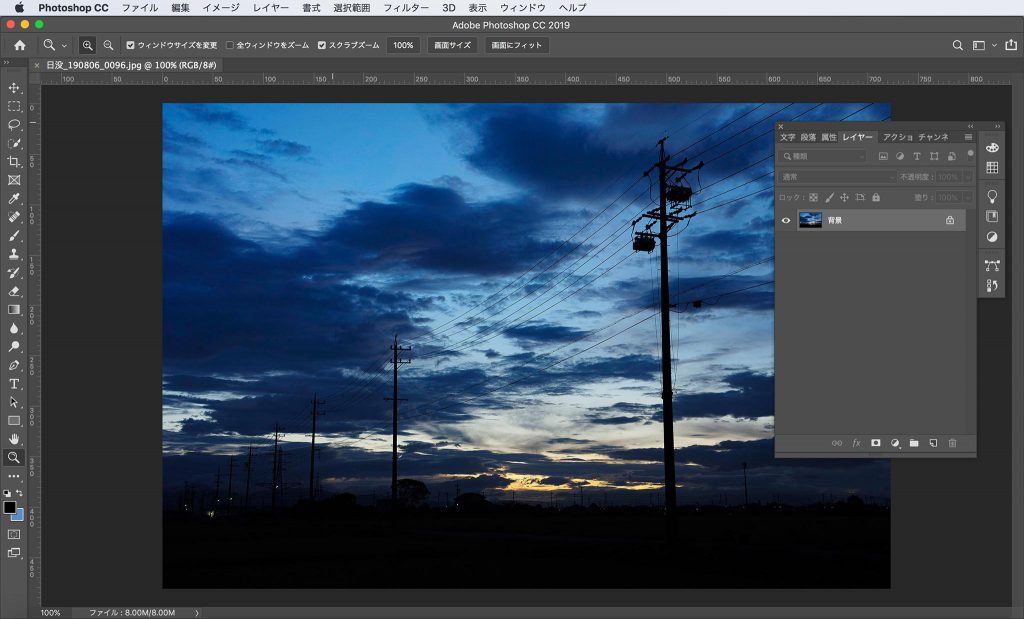This screenshot has width=1024, height=619.
Task: Choose Zoom In mode in options bar
Action: click(87, 45)
